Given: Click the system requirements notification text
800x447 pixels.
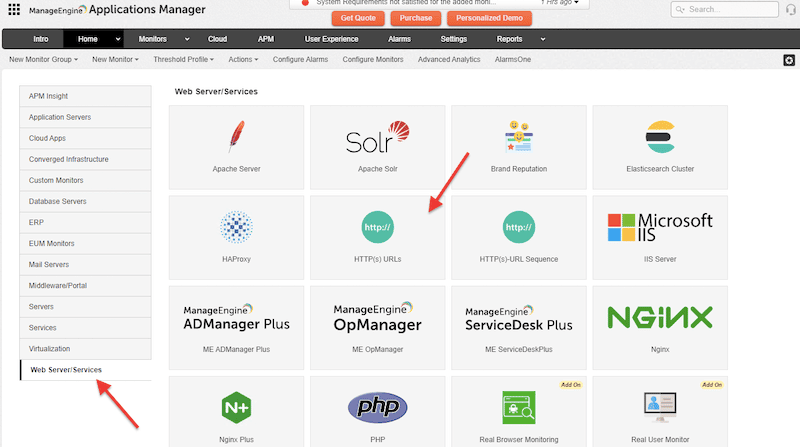Looking at the screenshot, I should coord(406,3).
